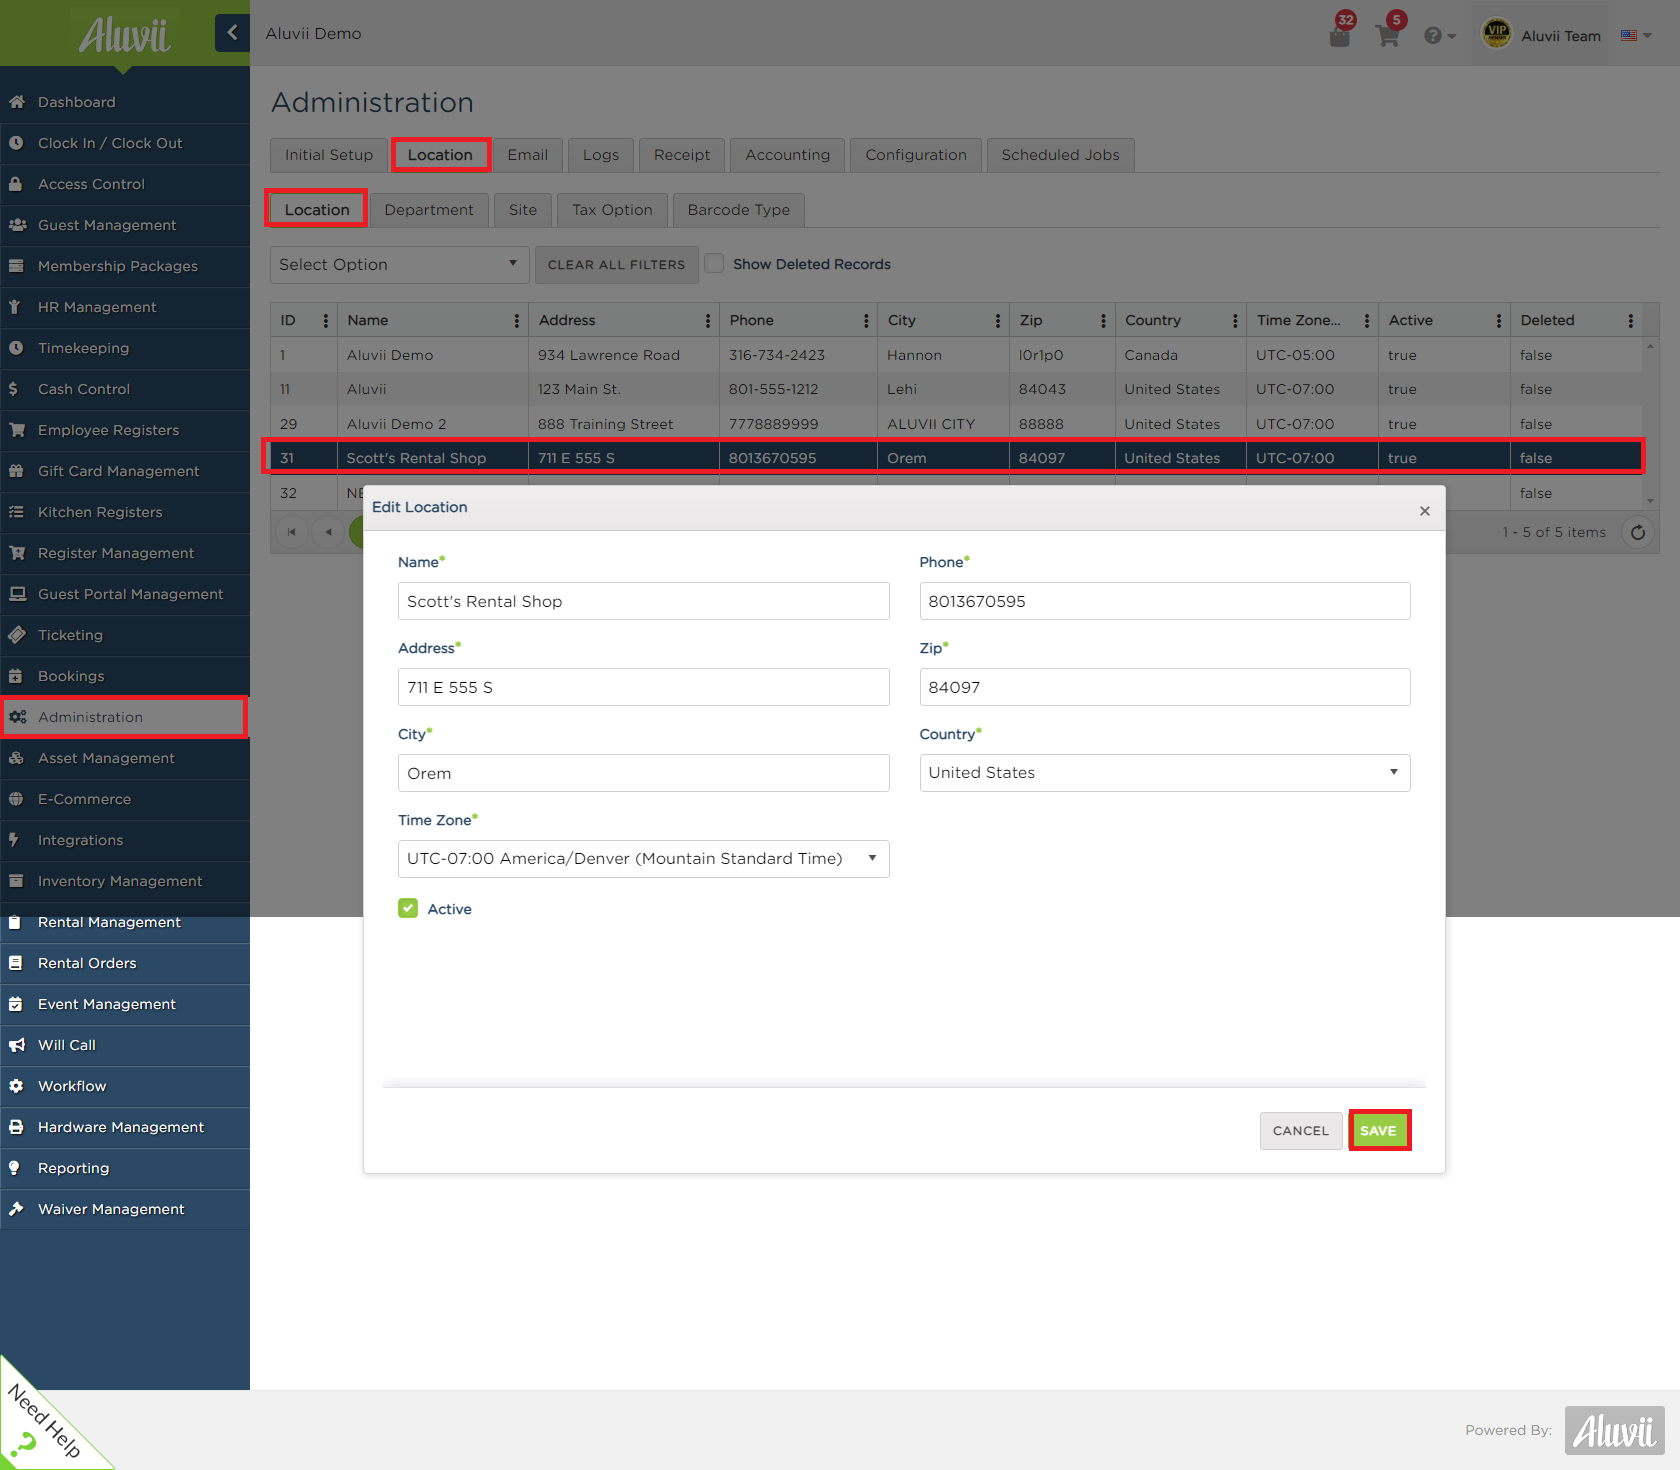Switch to the Initial Setup tab
Image resolution: width=1680 pixels, height=1470 pixels.
coord(328,155)
